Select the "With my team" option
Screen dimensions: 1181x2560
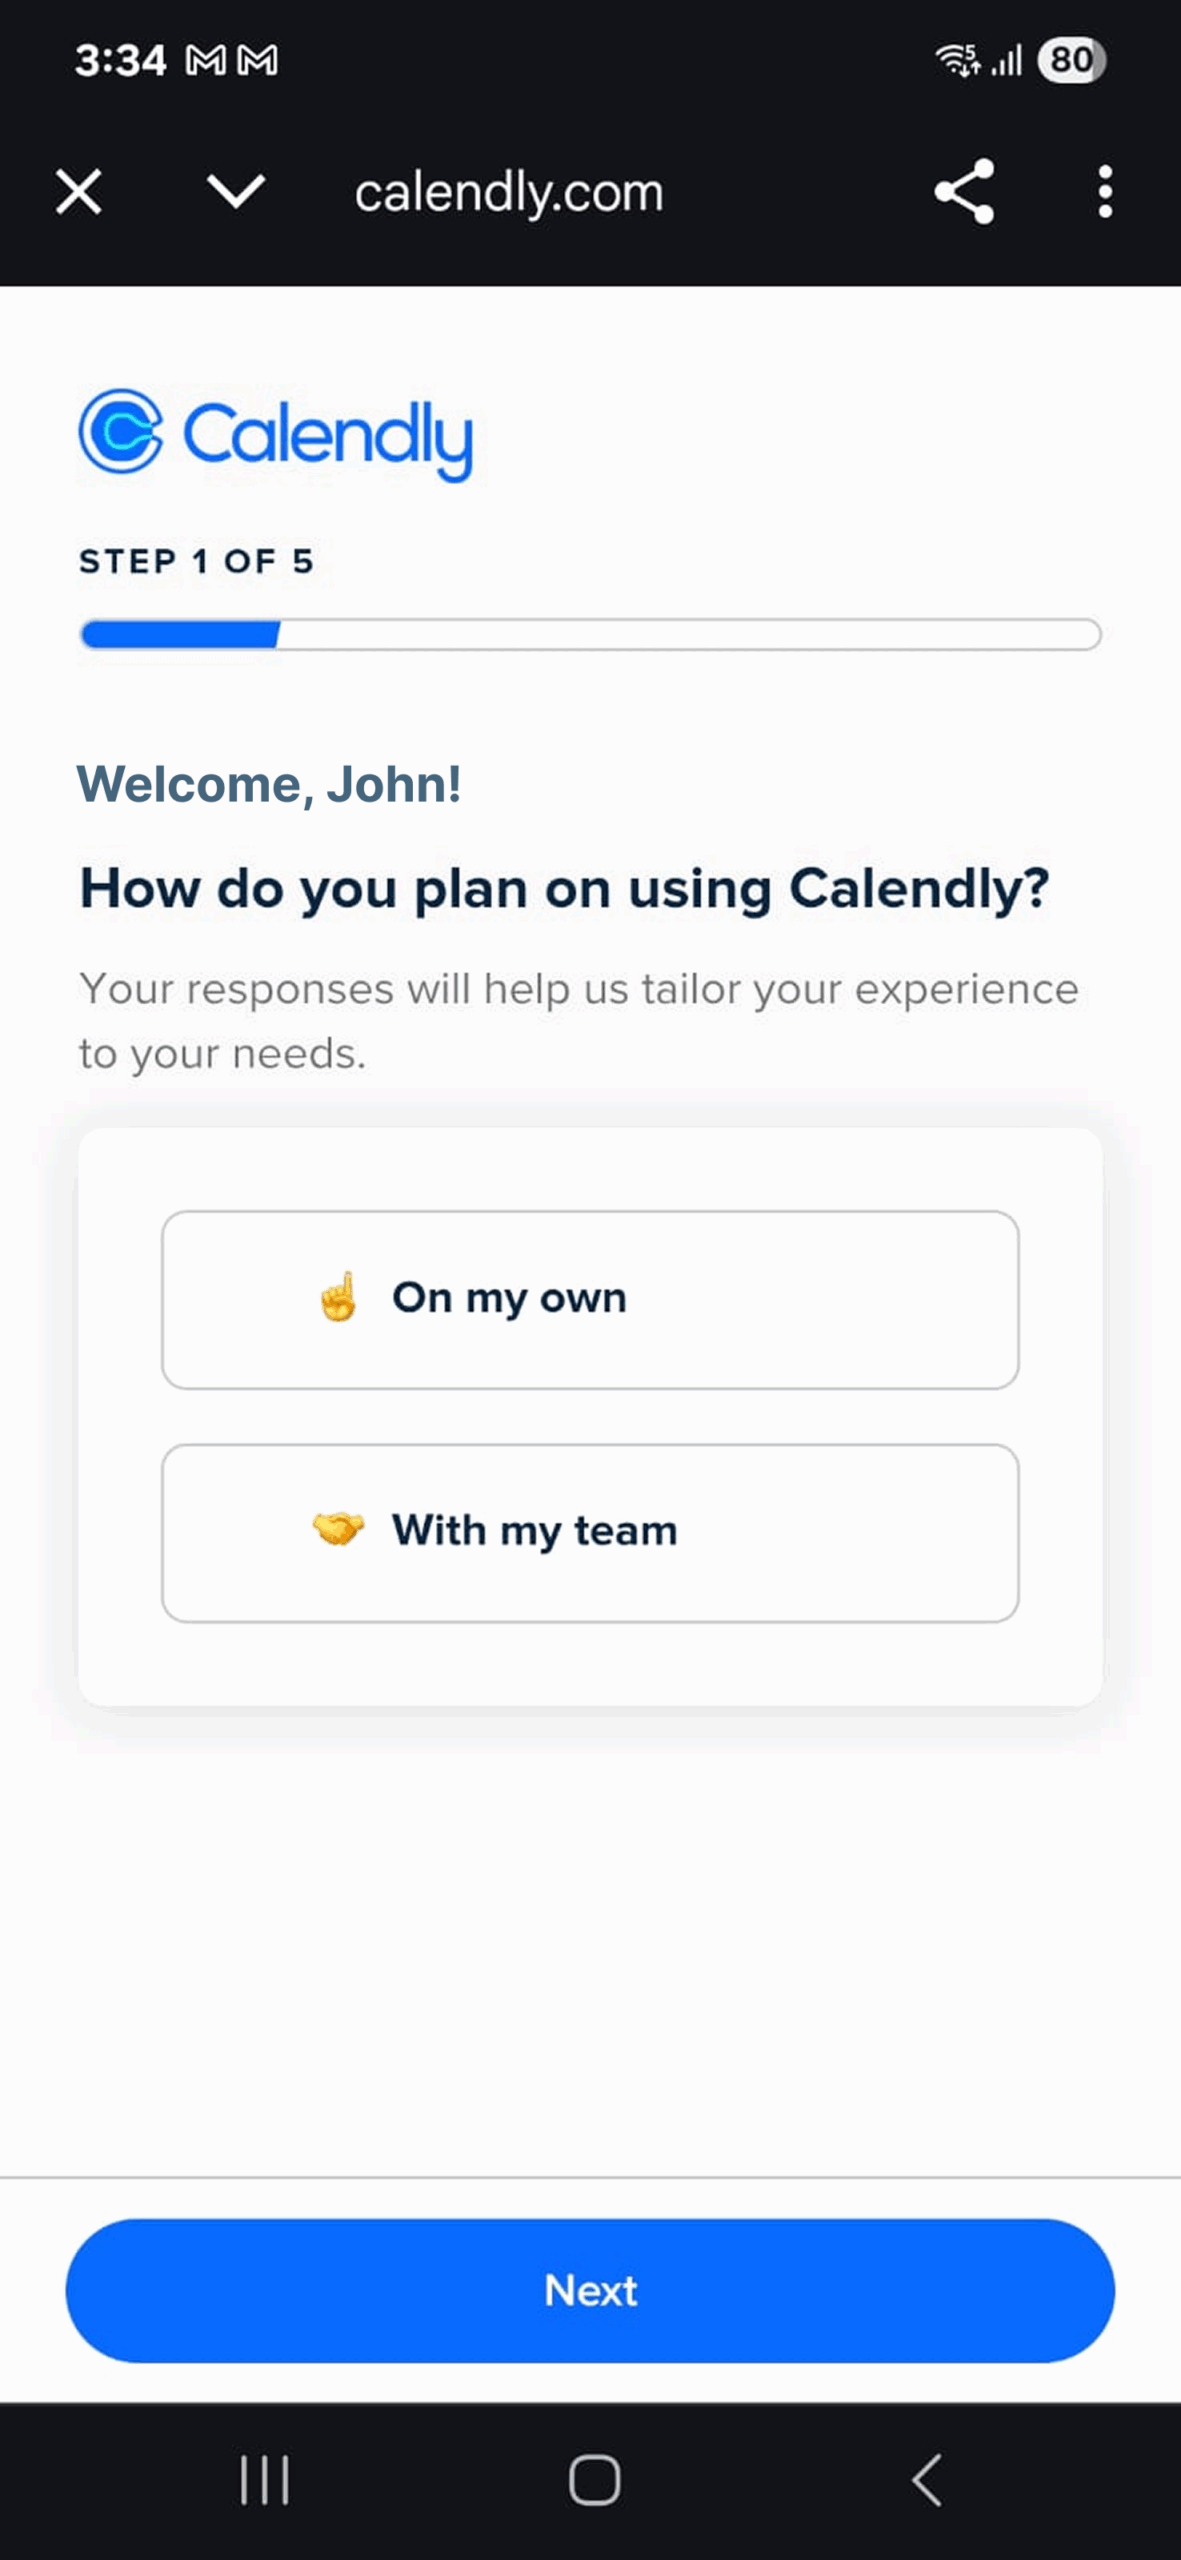pyautogui.click(x=590, y=1532)
